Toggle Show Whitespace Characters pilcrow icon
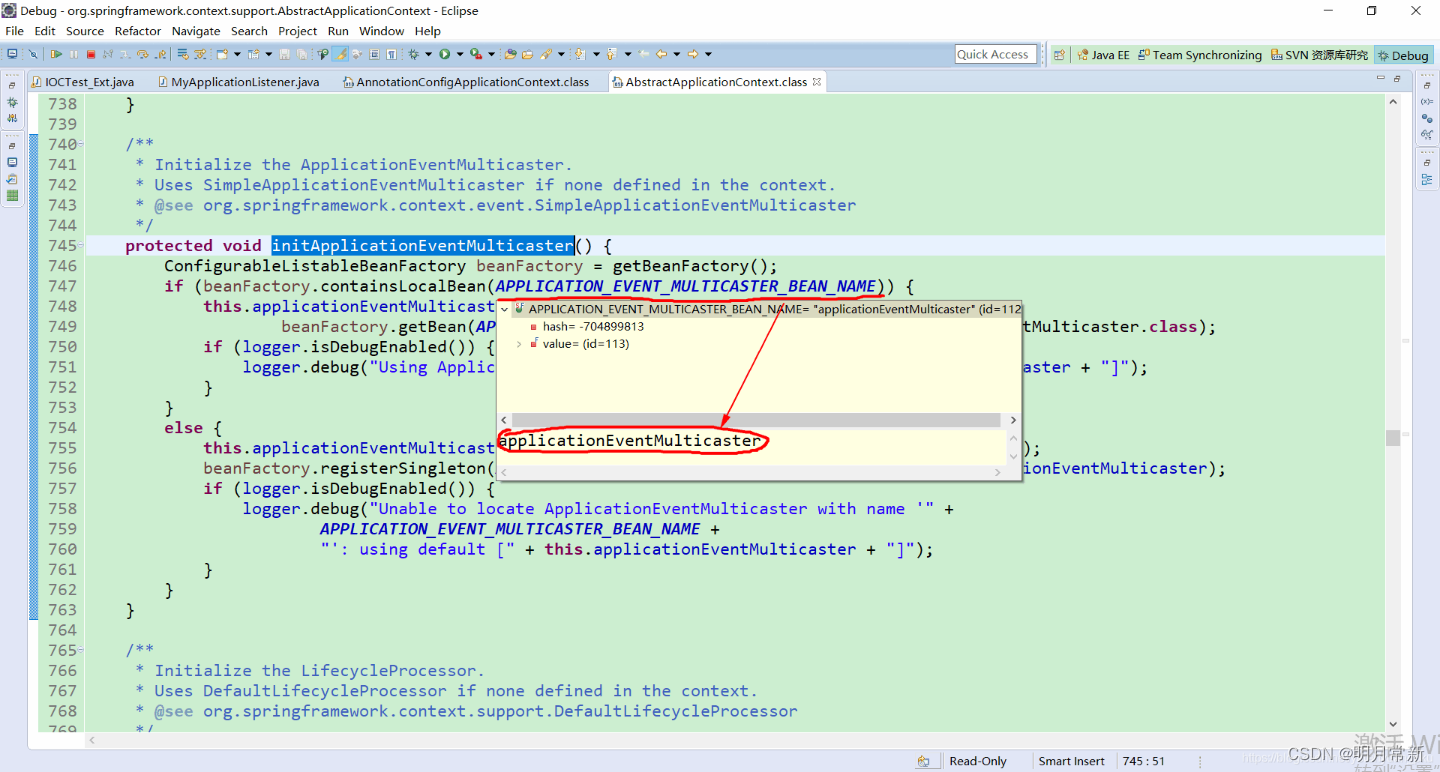1440x772 pixels. tap(391, 54)
